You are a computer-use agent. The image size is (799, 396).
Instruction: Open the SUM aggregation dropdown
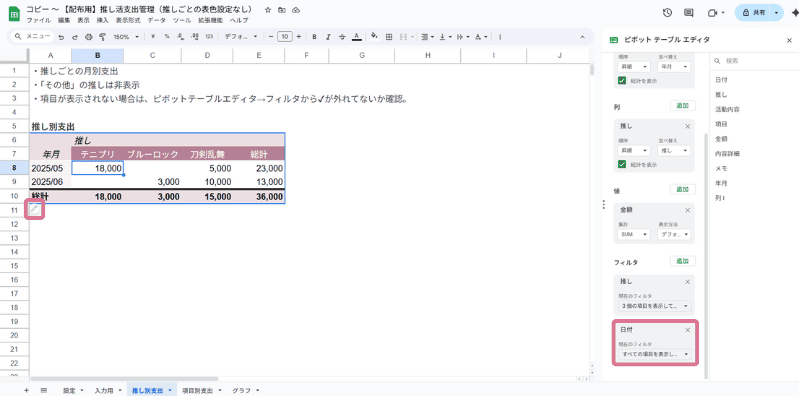(x=634, y=234)
